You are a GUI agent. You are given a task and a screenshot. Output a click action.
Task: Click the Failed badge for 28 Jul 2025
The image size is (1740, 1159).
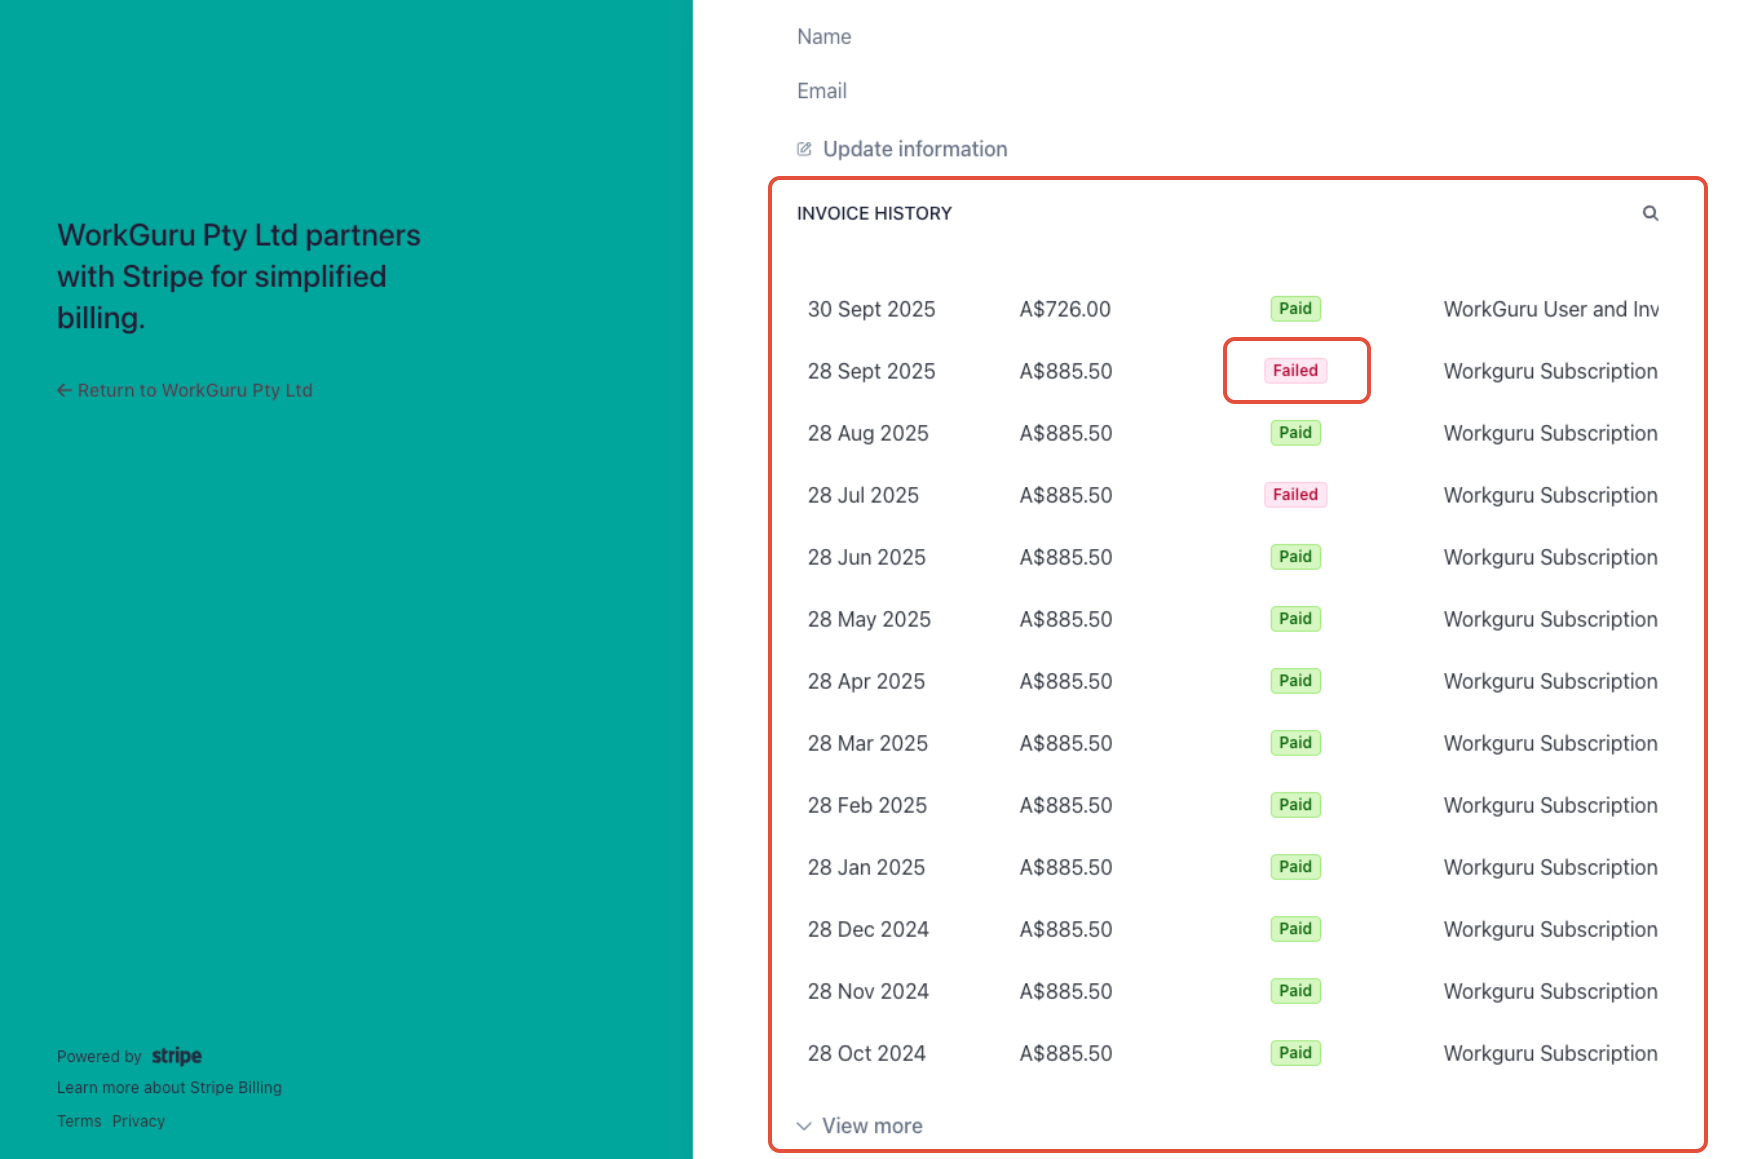click(x=1295, y=495)
